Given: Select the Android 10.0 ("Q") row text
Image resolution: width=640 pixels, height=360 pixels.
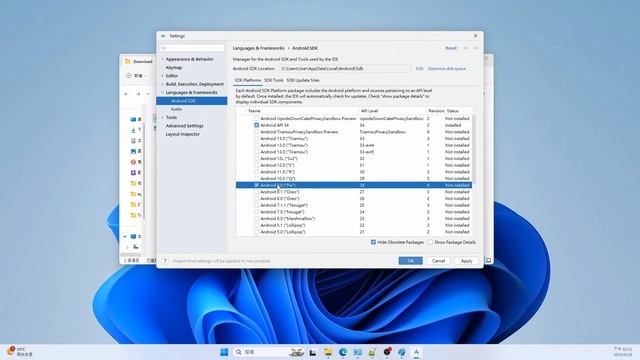Looking at the screenshot, I should pos(278,178).
